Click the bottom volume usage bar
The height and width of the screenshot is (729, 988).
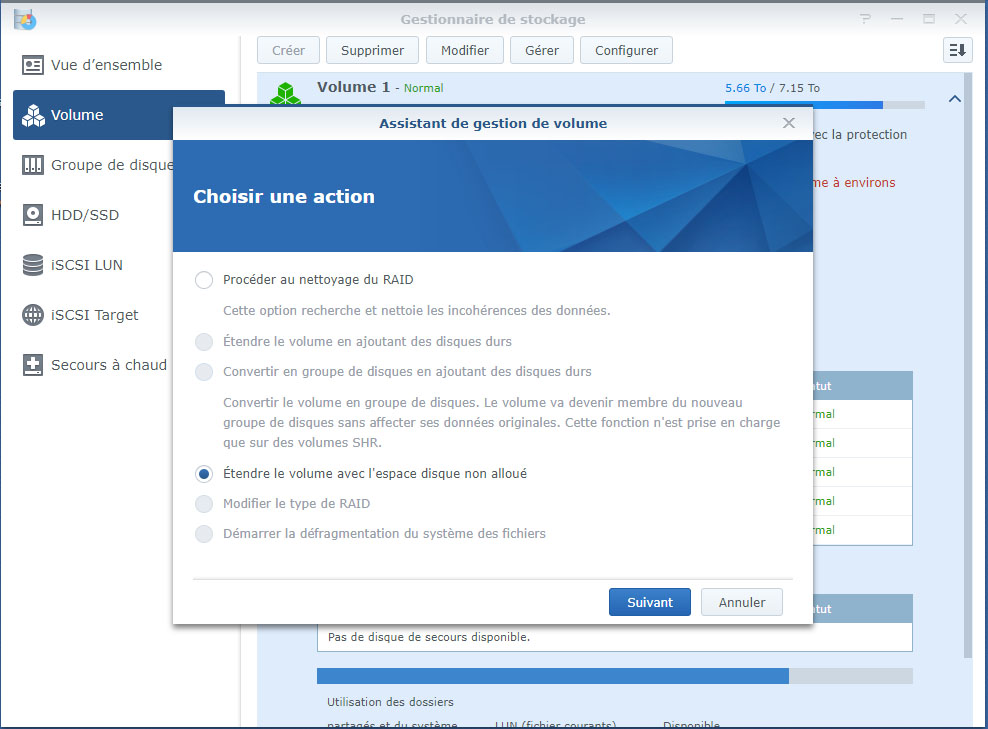[614, 676]
